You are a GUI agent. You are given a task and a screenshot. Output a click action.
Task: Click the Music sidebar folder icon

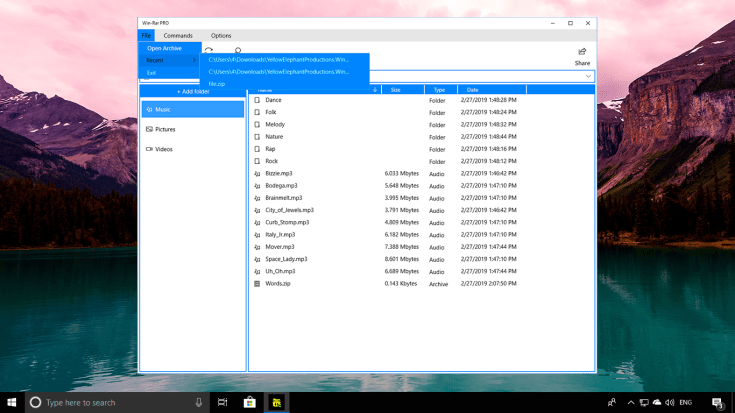(149, 109)
